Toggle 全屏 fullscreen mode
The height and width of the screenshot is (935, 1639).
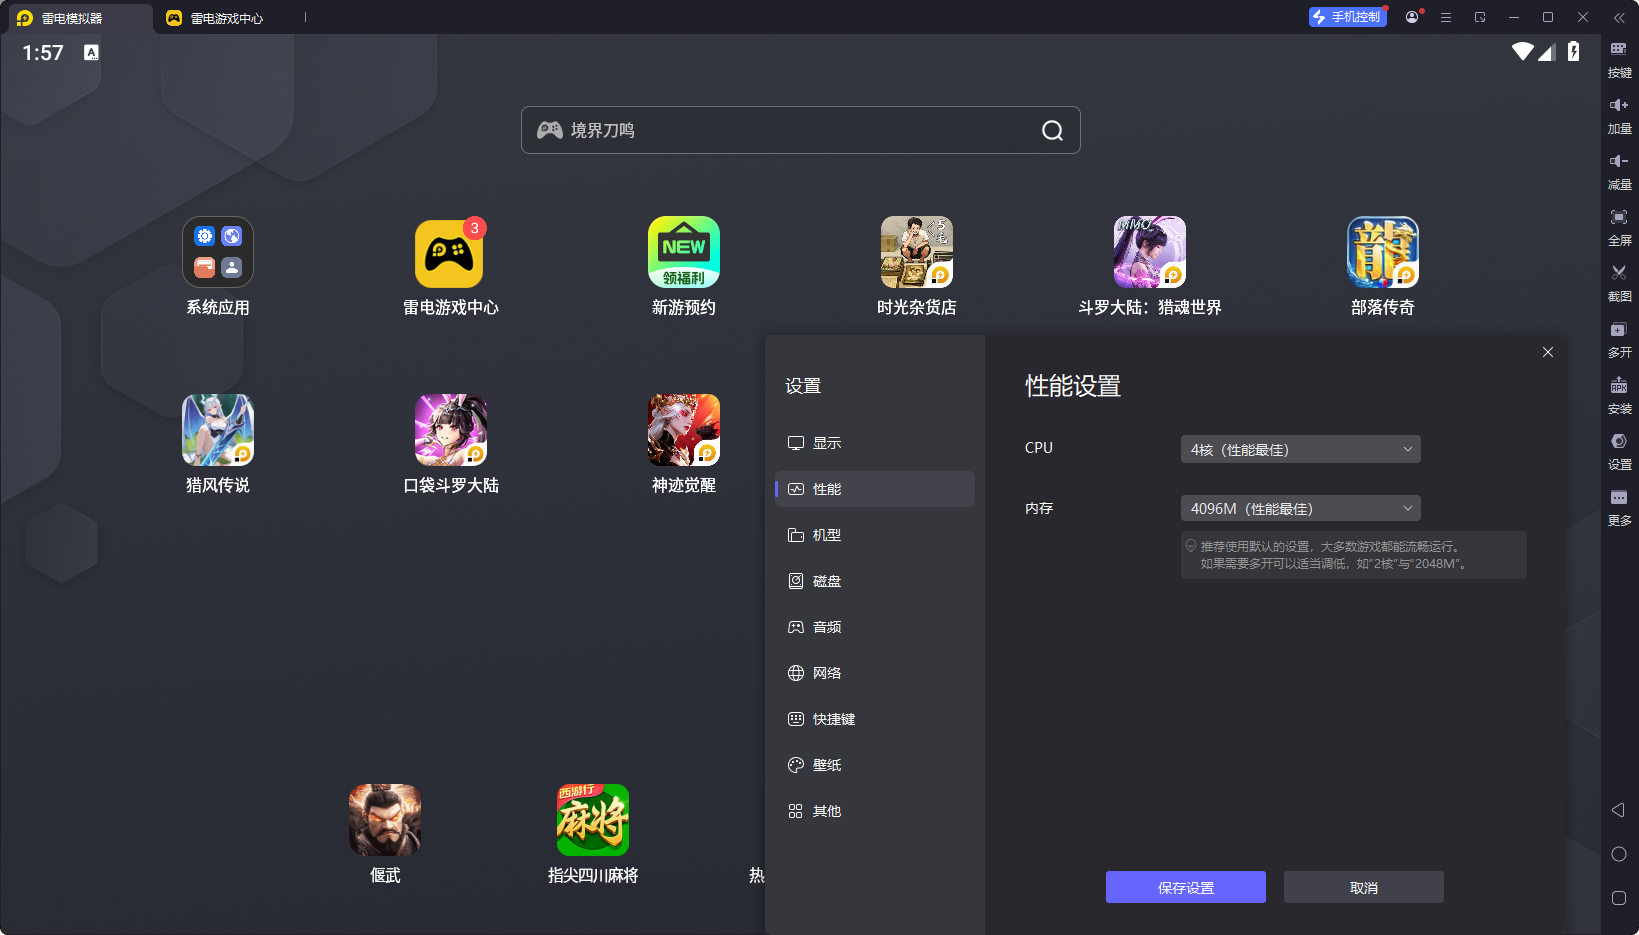pyautogui.click(x=1619, y=228)
